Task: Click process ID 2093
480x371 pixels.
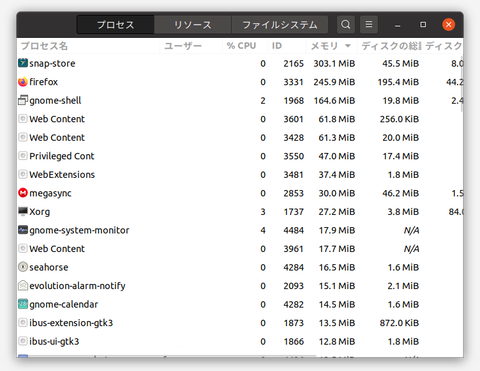Action: point(294,286)
